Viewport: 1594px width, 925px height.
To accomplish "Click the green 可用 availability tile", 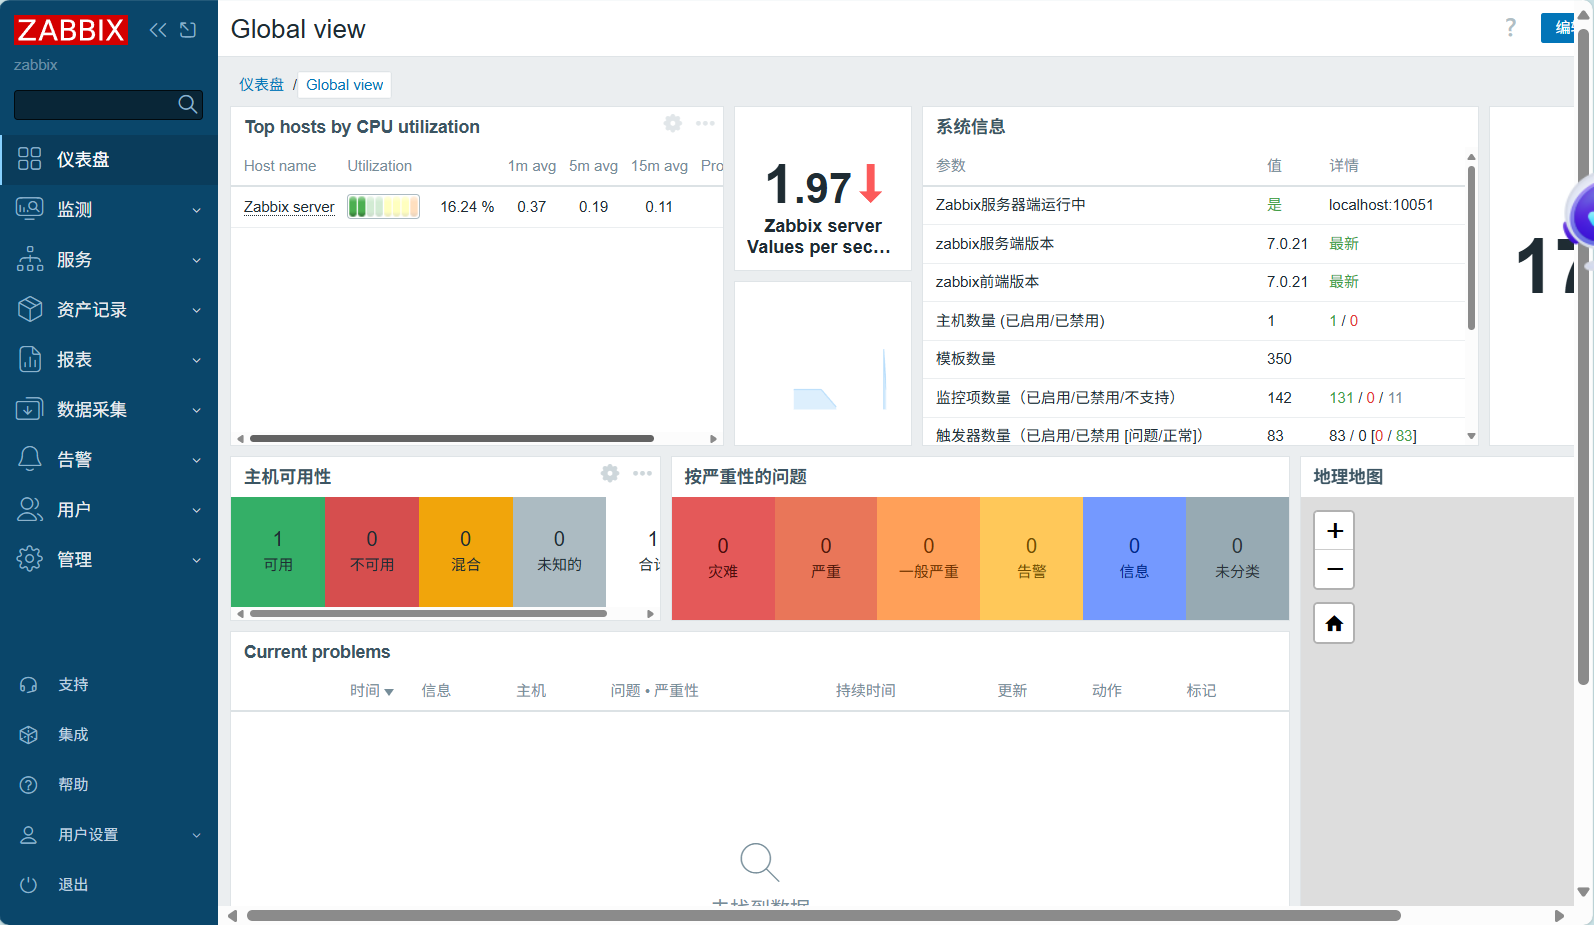I will click(x=278, y=552).
